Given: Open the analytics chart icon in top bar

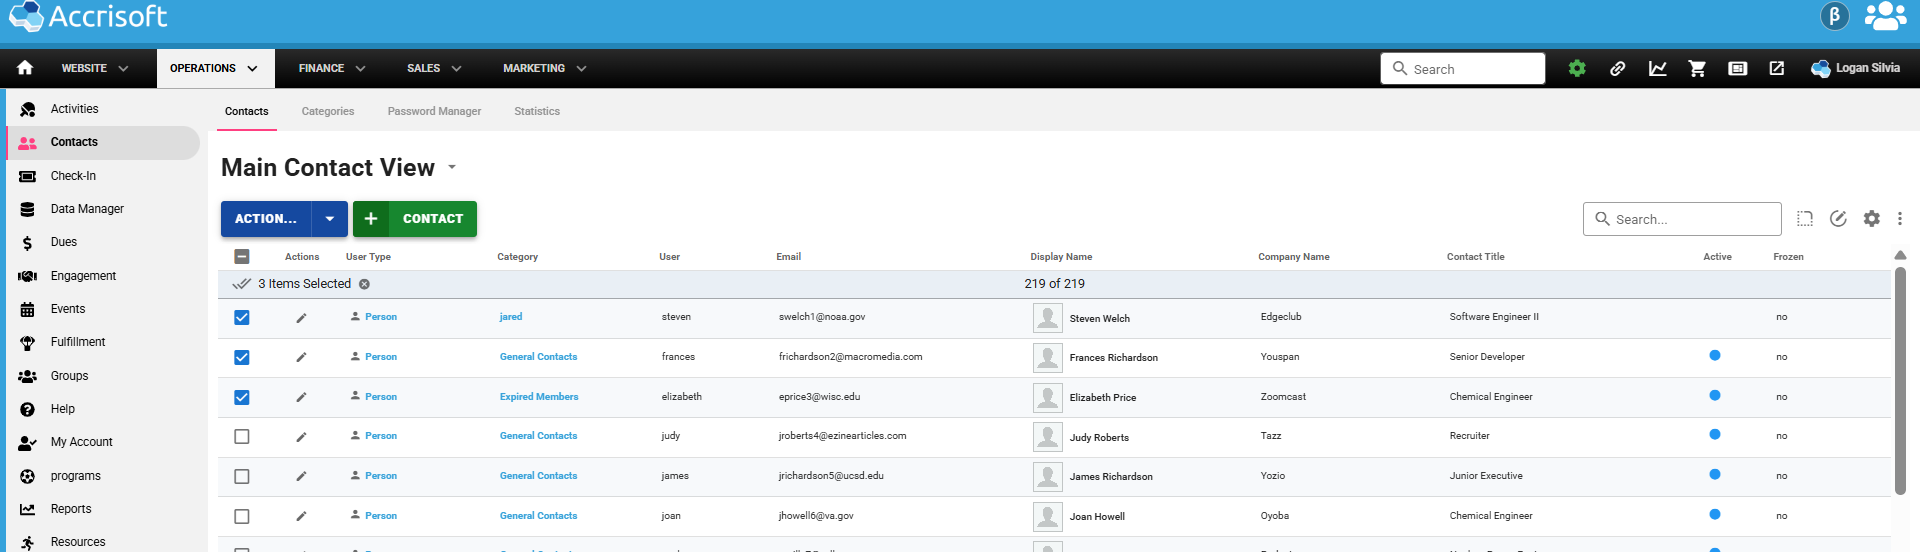Looking at the screenshot, I should 1657,68.
